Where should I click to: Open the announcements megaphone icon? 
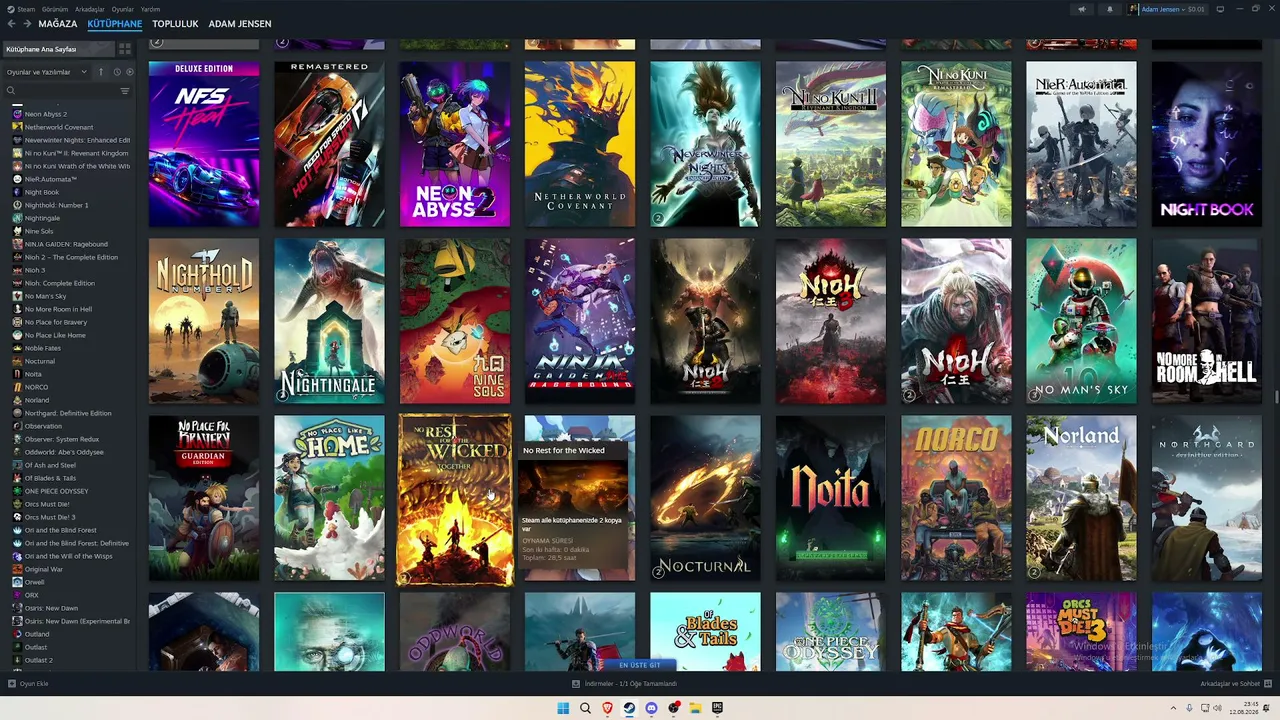[x=1082, y=9]
